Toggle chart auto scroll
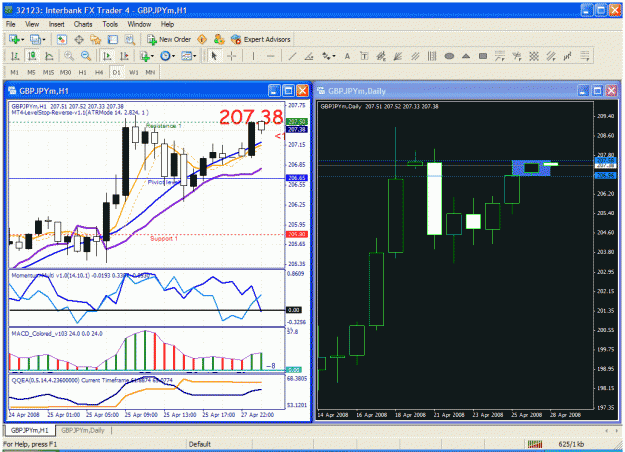This screenshot has height=452, width=625. 107,56
